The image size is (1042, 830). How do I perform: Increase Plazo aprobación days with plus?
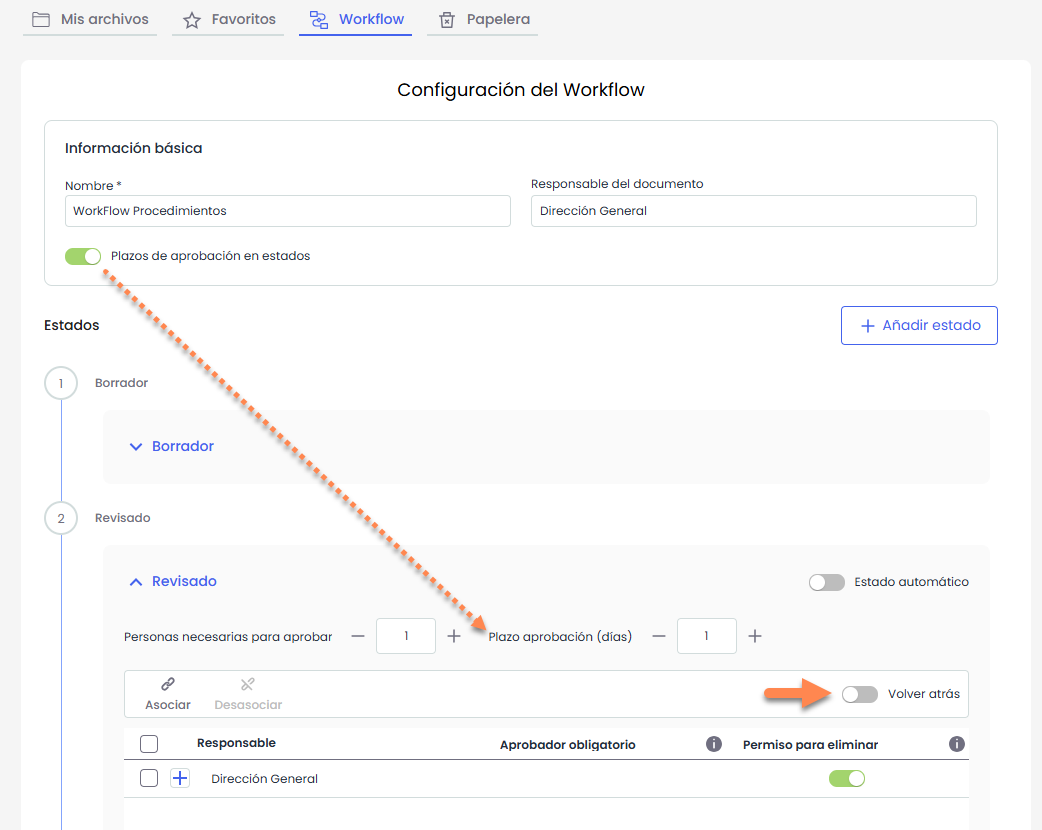(755, 636)
